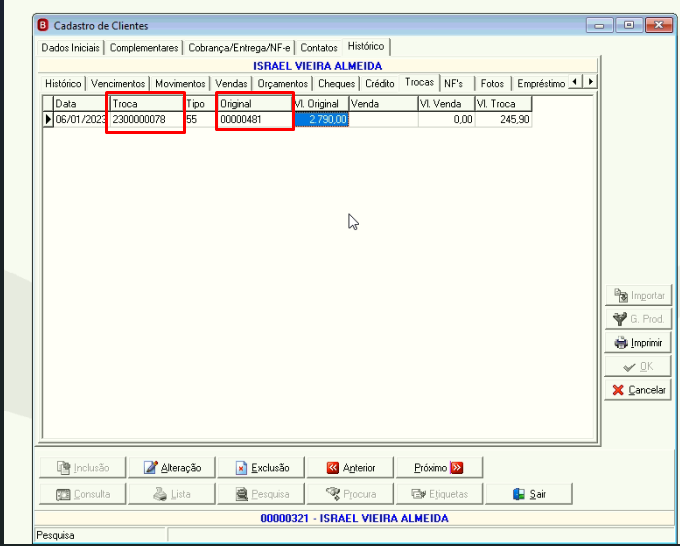680x546 pixels.
Task: Open the Orçamentos sub-tab
Action: tap(282, 83)
